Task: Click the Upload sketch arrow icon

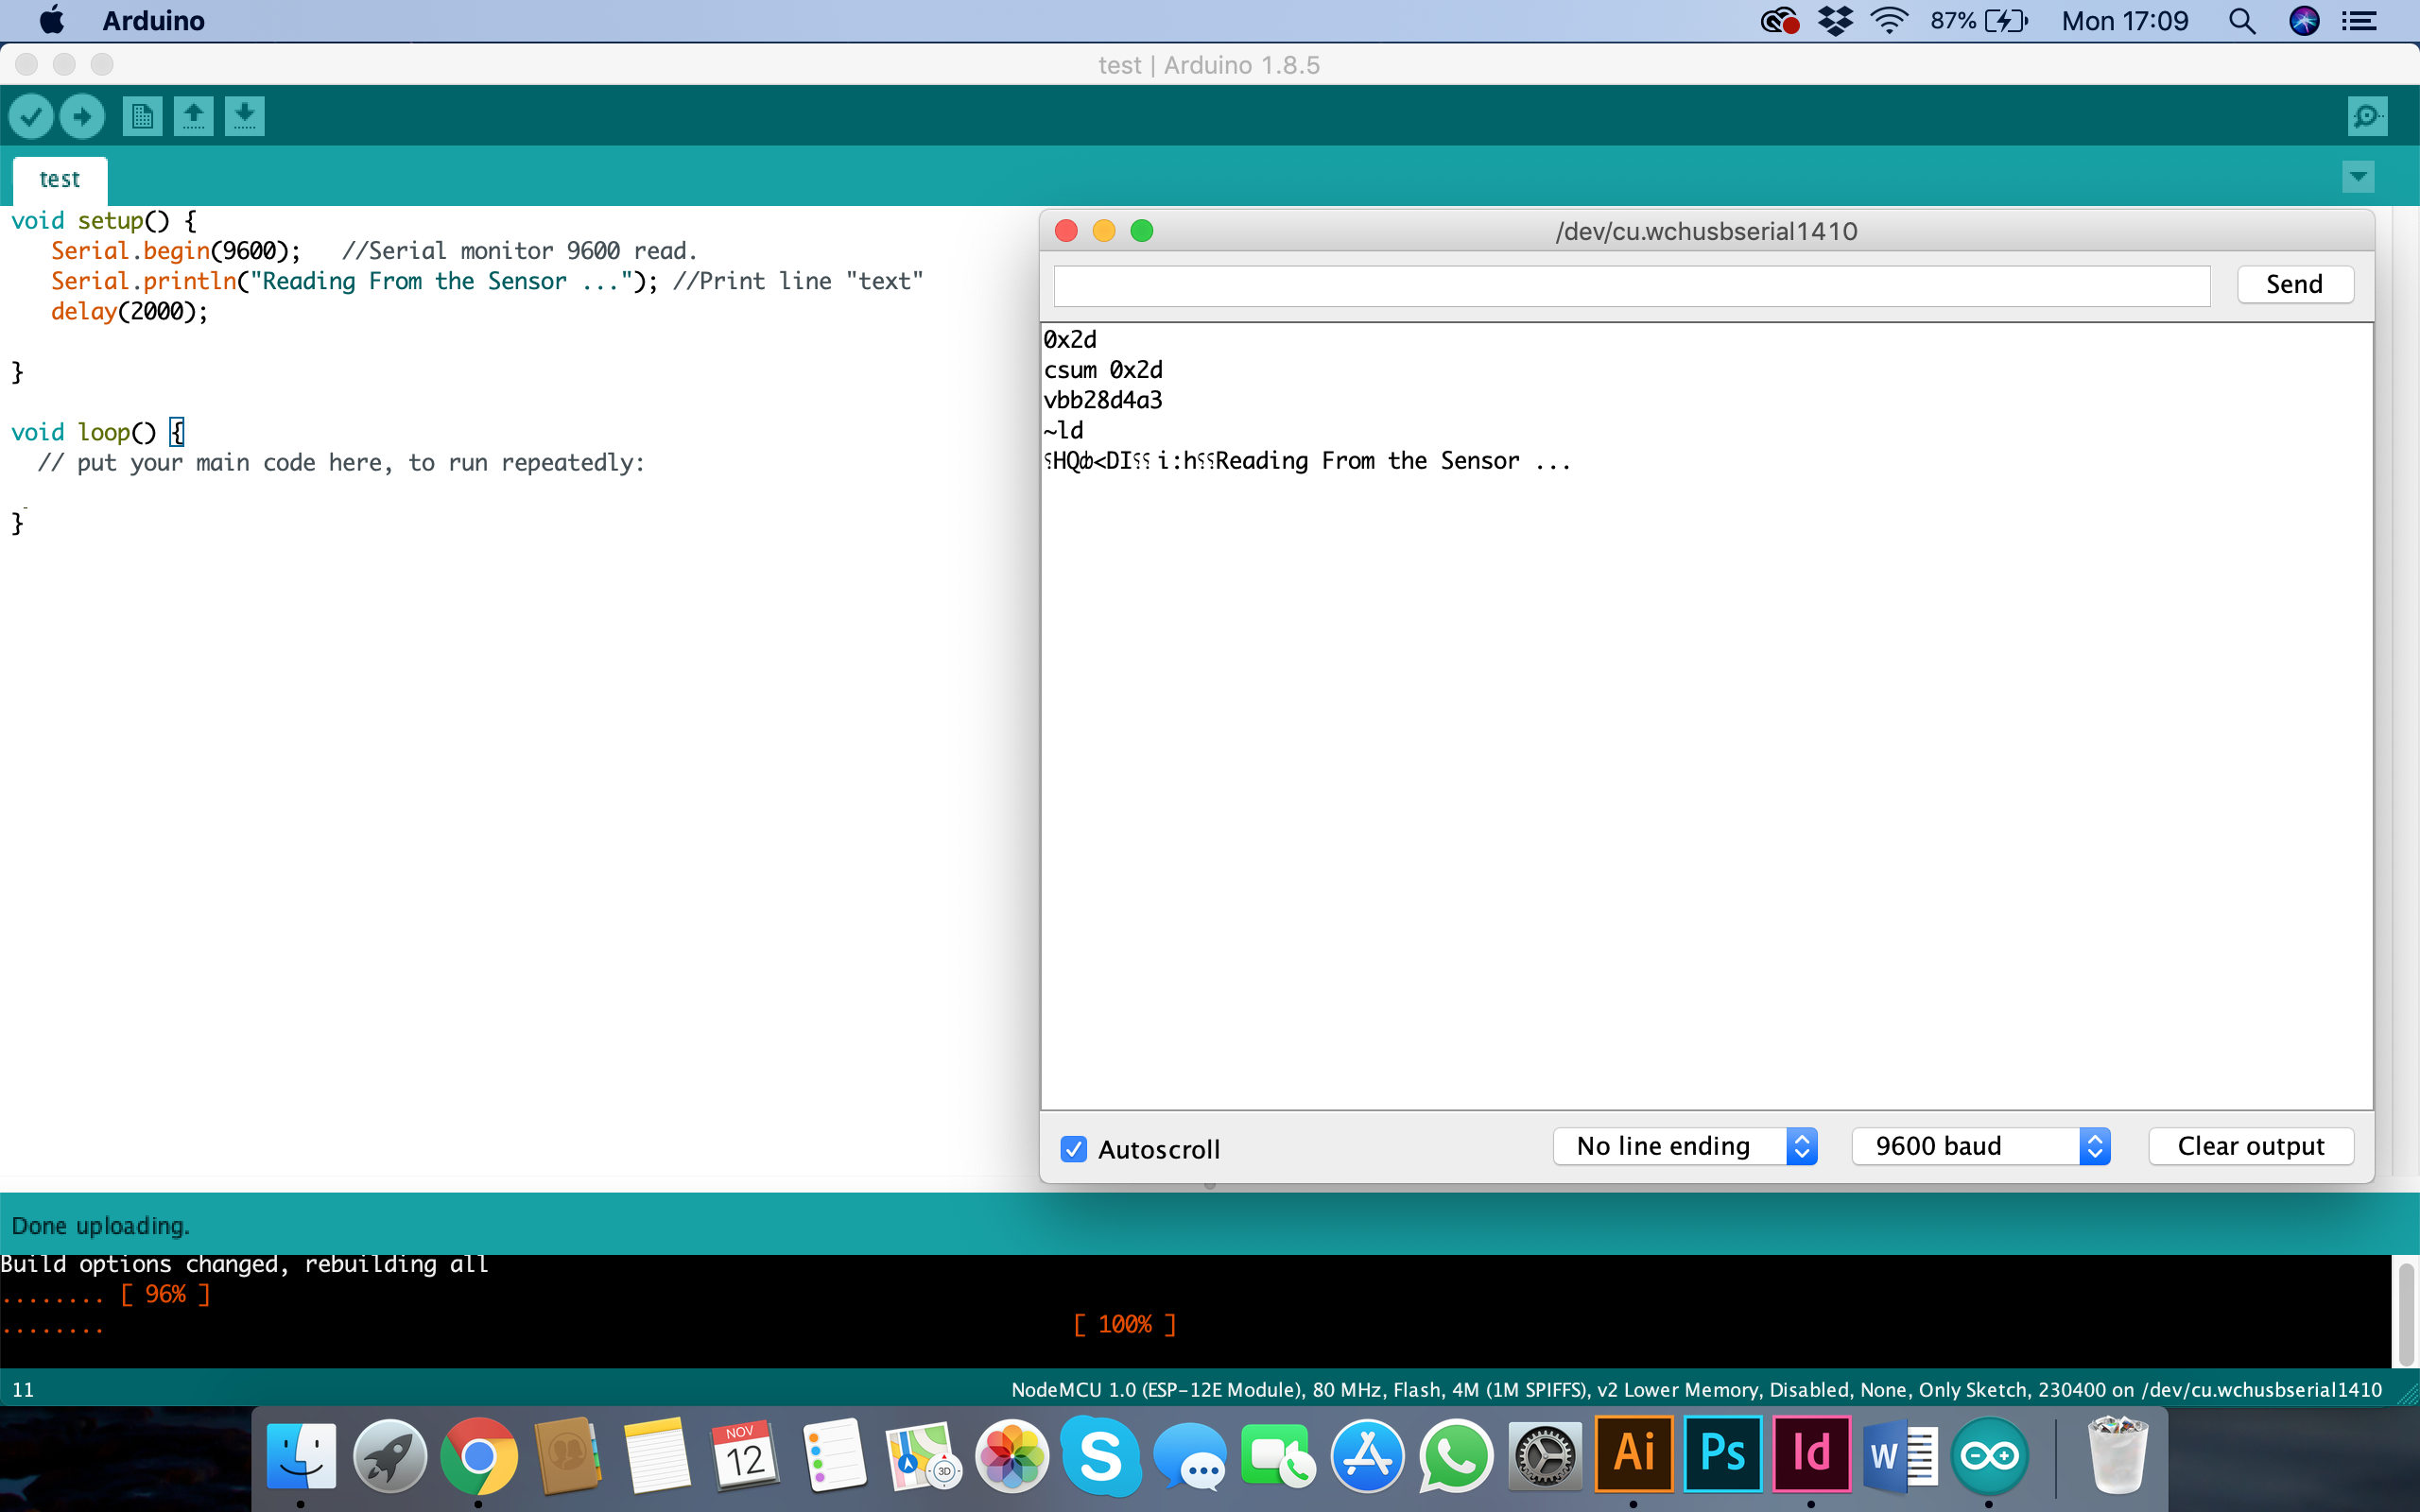Action: [x=82, y=116]
